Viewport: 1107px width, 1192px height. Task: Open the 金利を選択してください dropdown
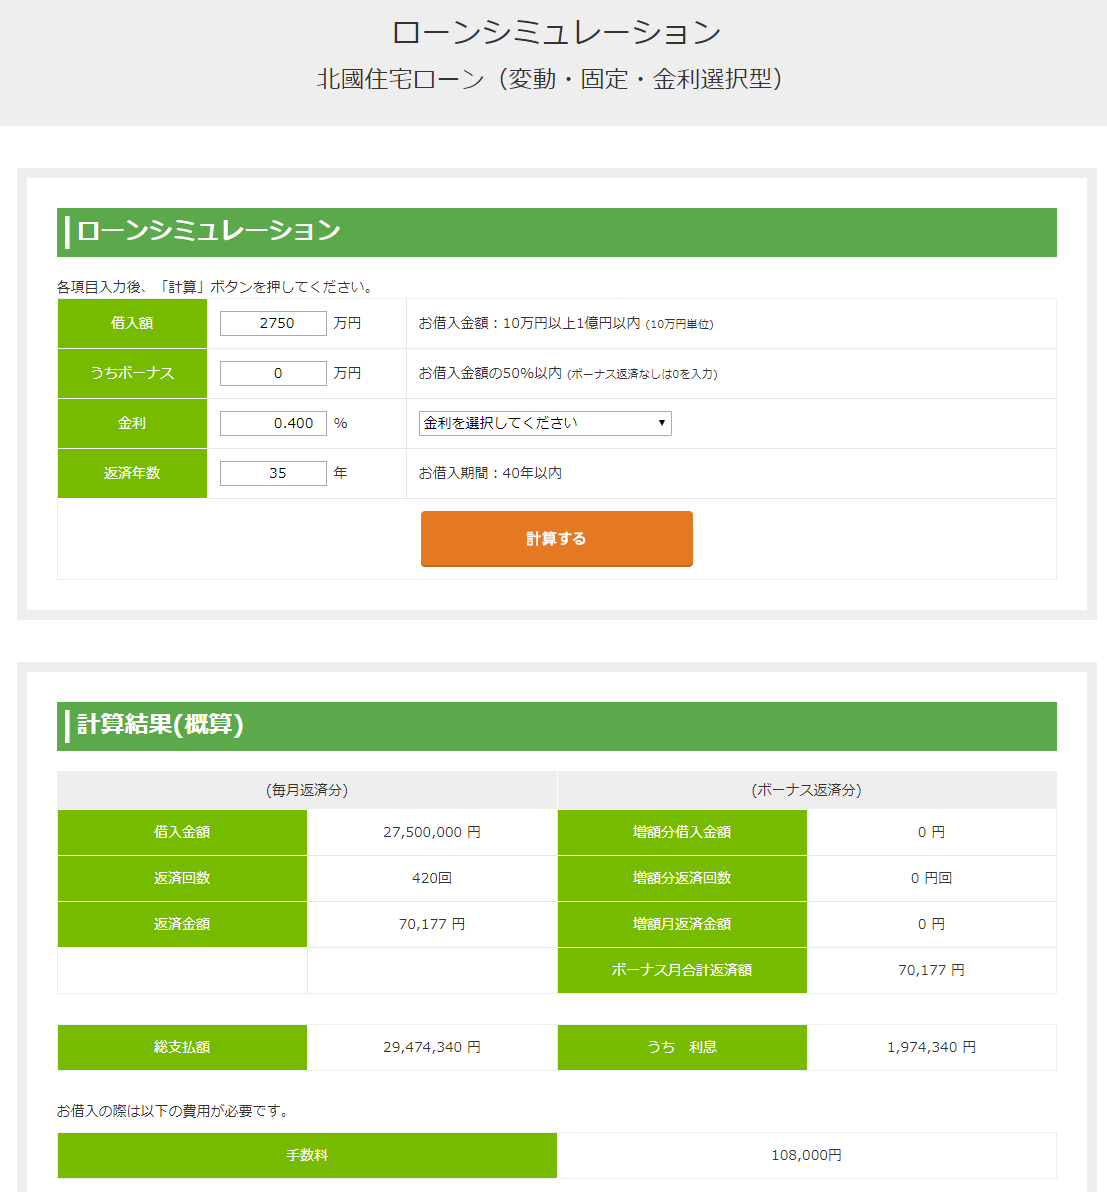(x=545, y=423)
